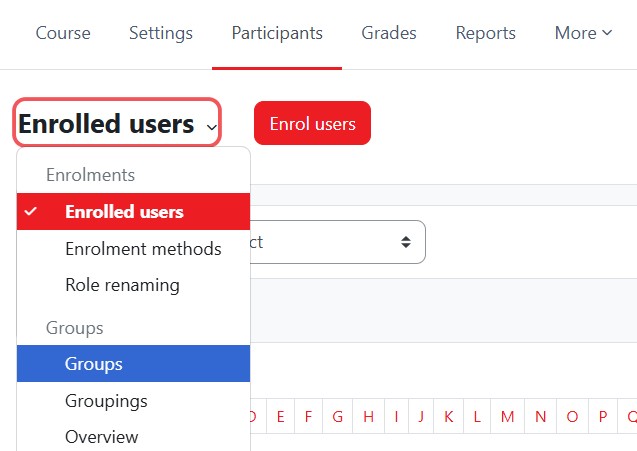The height and width of the screenshot is (451, 637).
Task: Open the Course tab
Action: pyautogui.click(x=63, y=33)
